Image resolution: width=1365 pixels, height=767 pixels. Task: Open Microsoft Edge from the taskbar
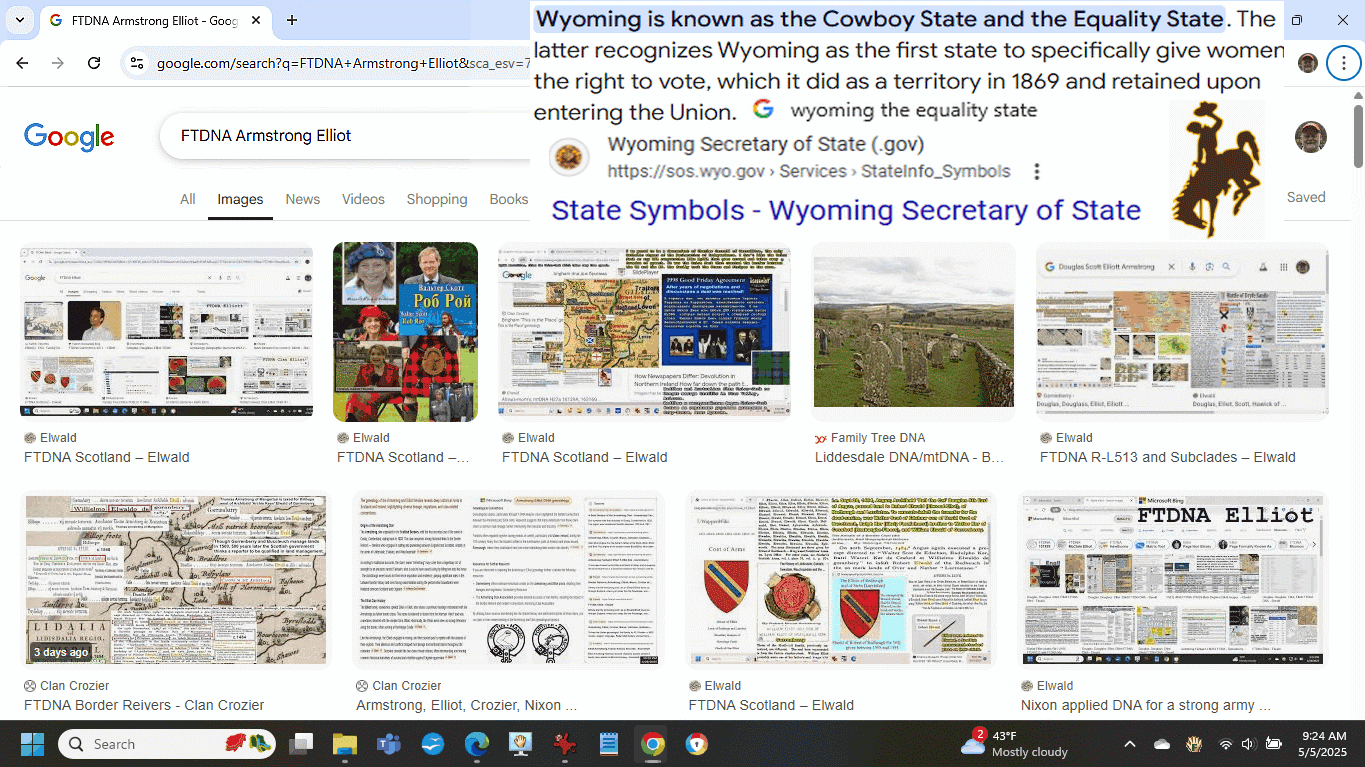point(476,744)
